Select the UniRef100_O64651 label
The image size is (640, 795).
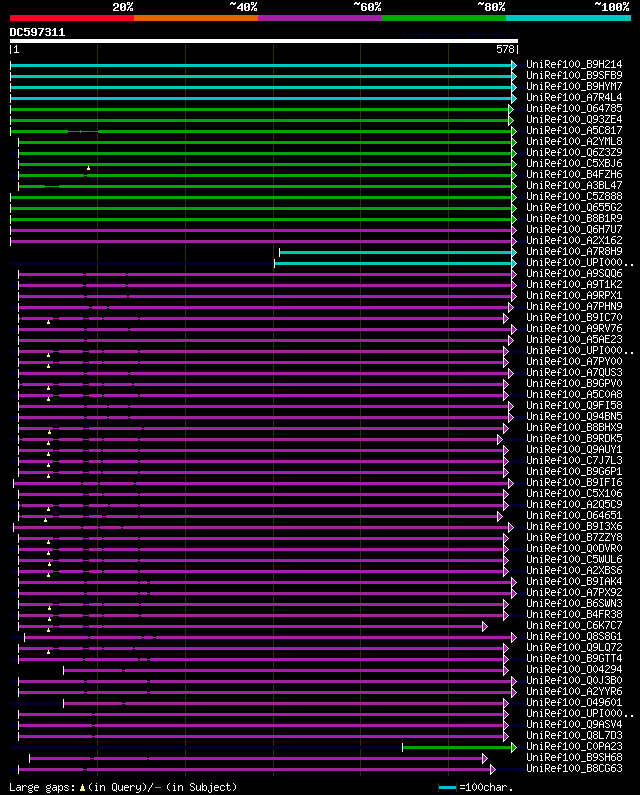(x=574, y=516)
